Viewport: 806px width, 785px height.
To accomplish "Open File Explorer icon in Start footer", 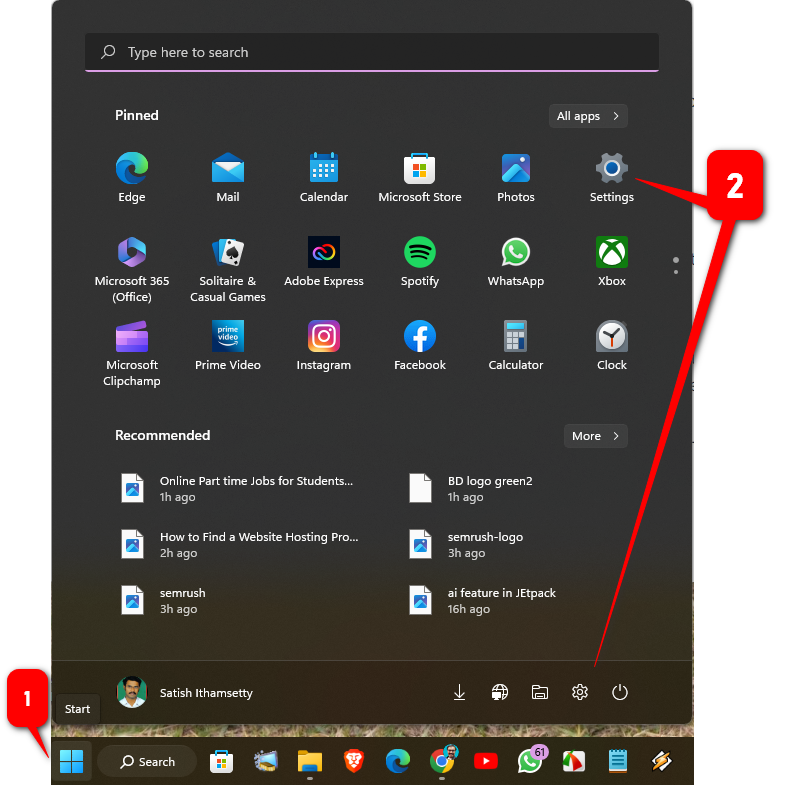I will pyautogui.click(x=540, y=692).
